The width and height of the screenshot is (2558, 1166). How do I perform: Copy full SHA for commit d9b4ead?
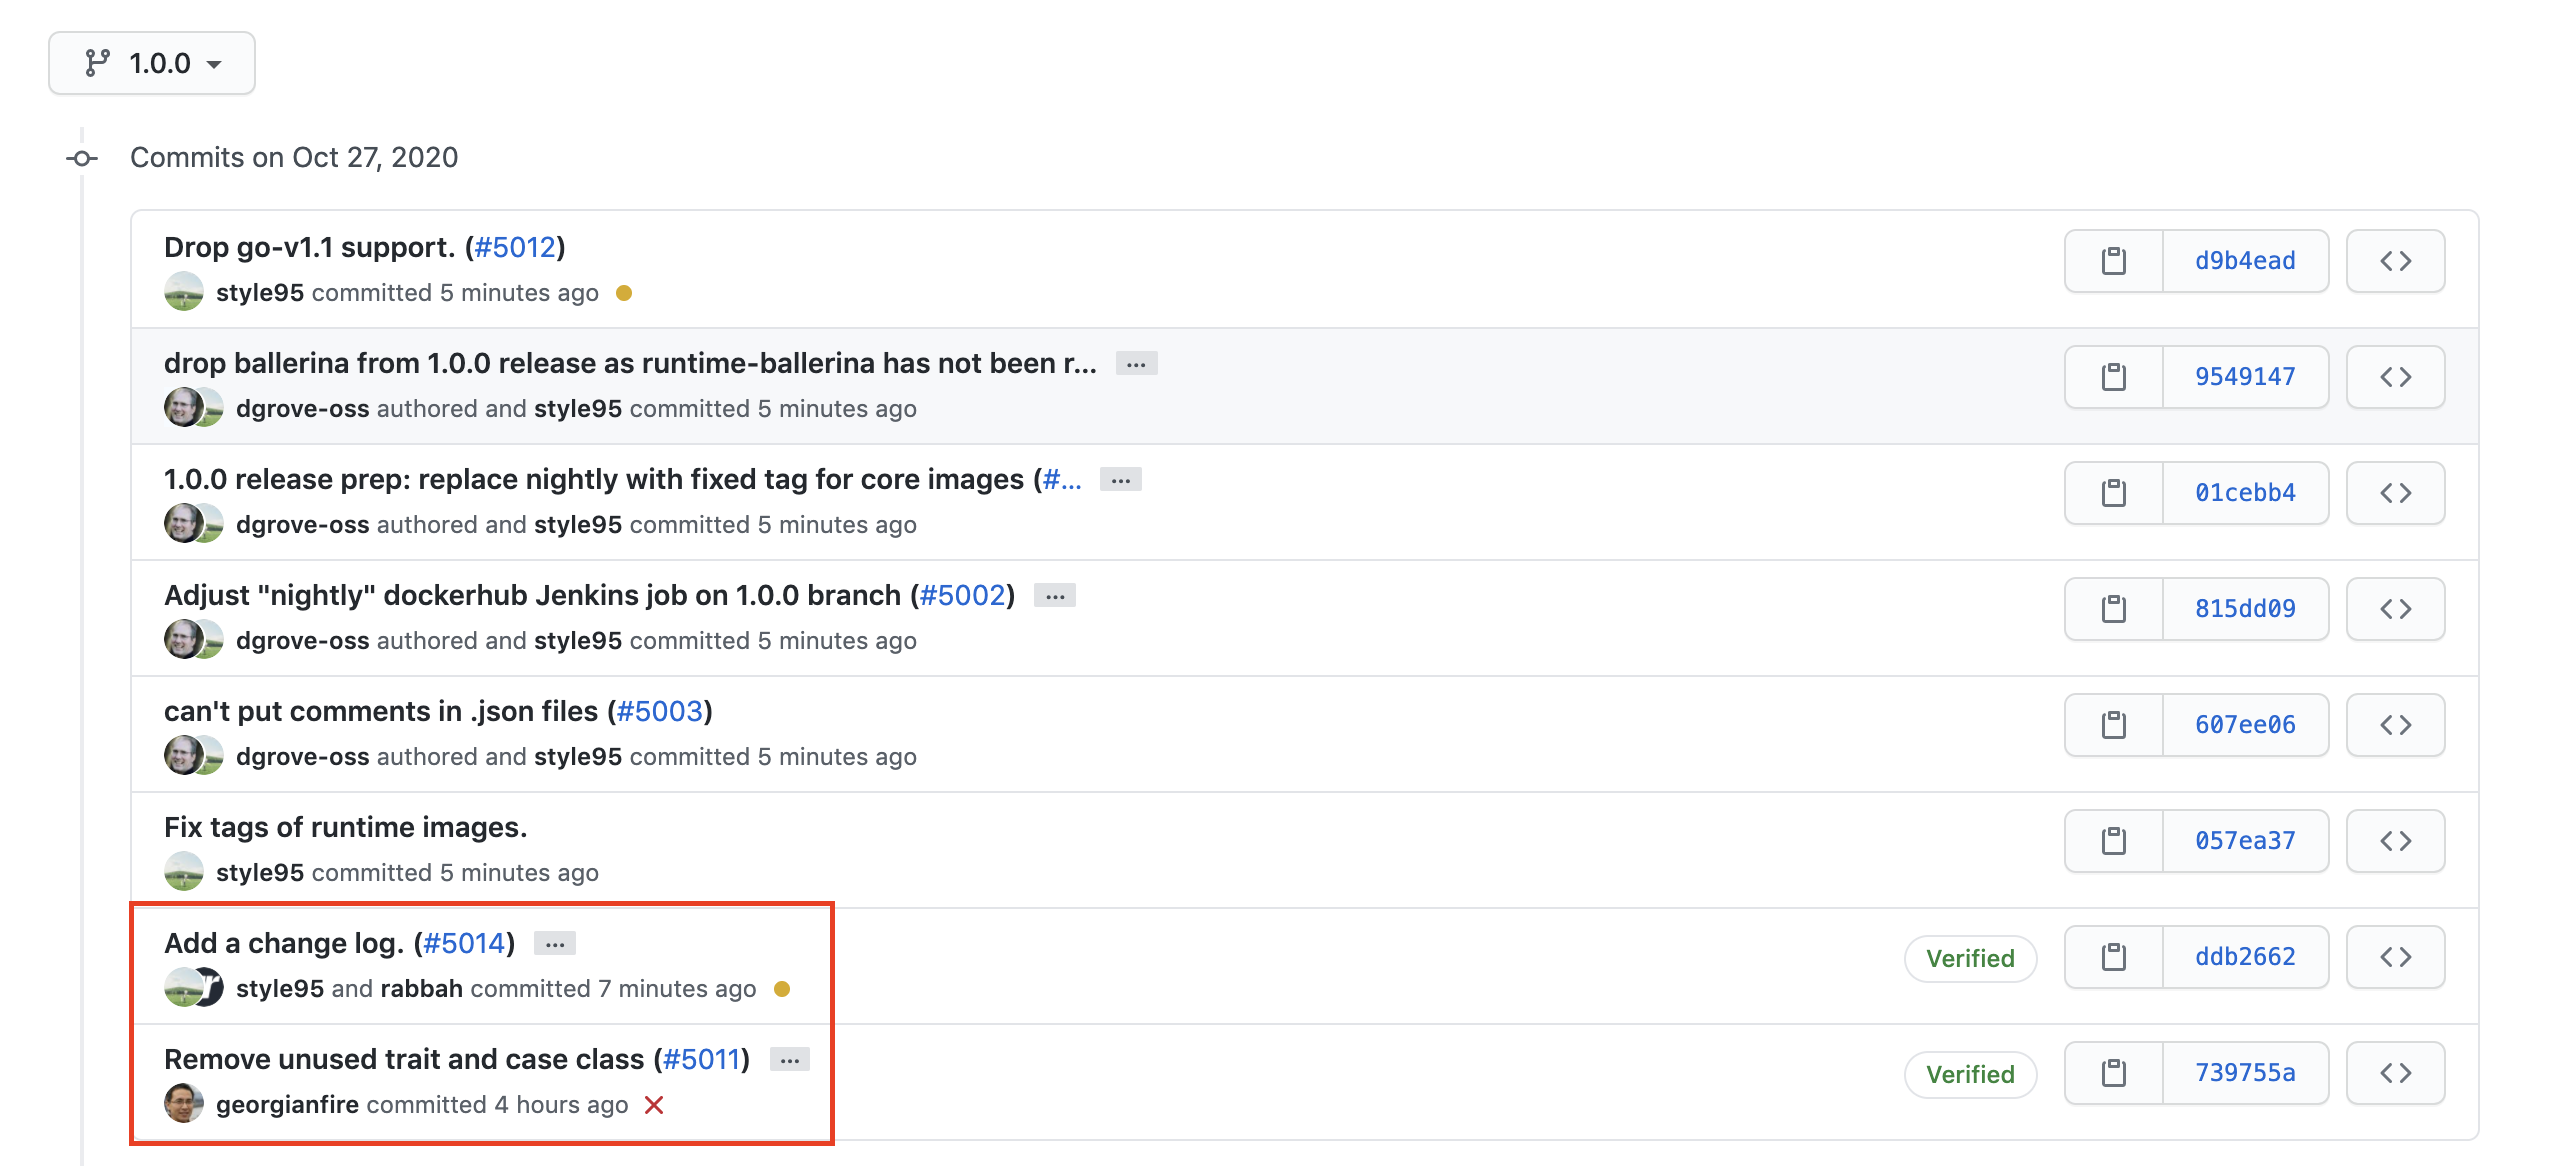(2113, 261)
